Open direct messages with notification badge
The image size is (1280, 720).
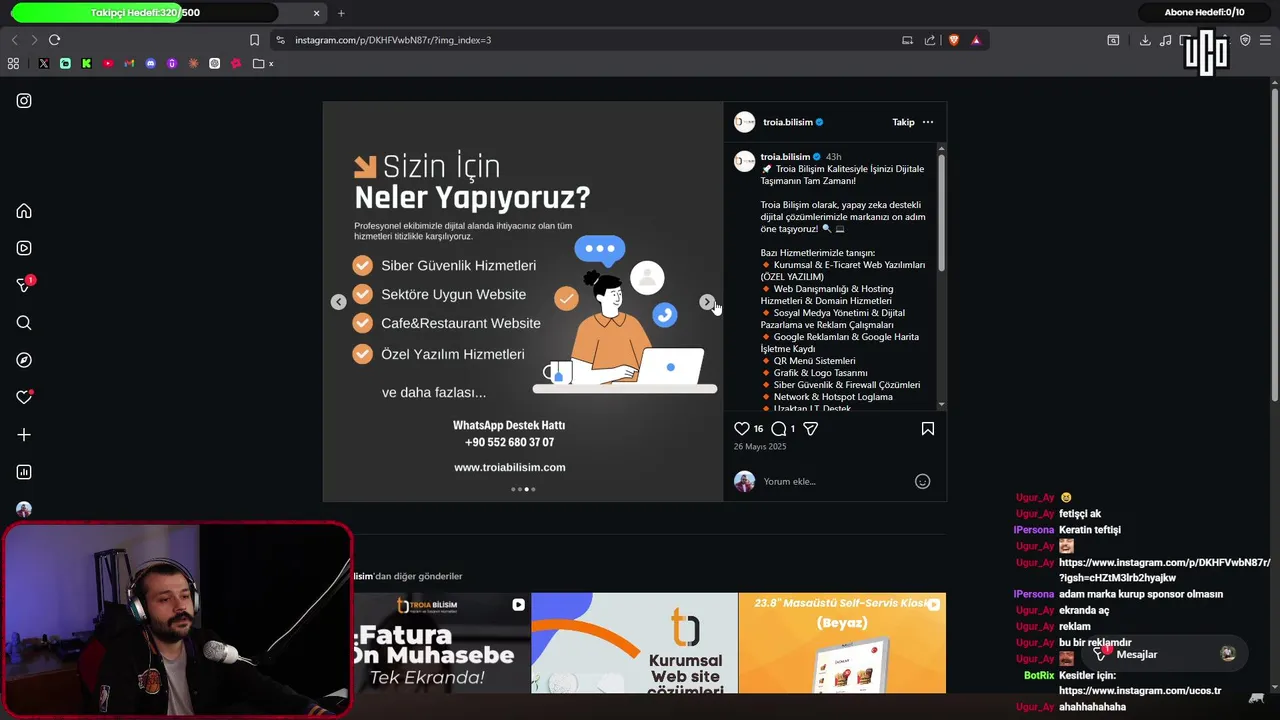coord(24,285)
